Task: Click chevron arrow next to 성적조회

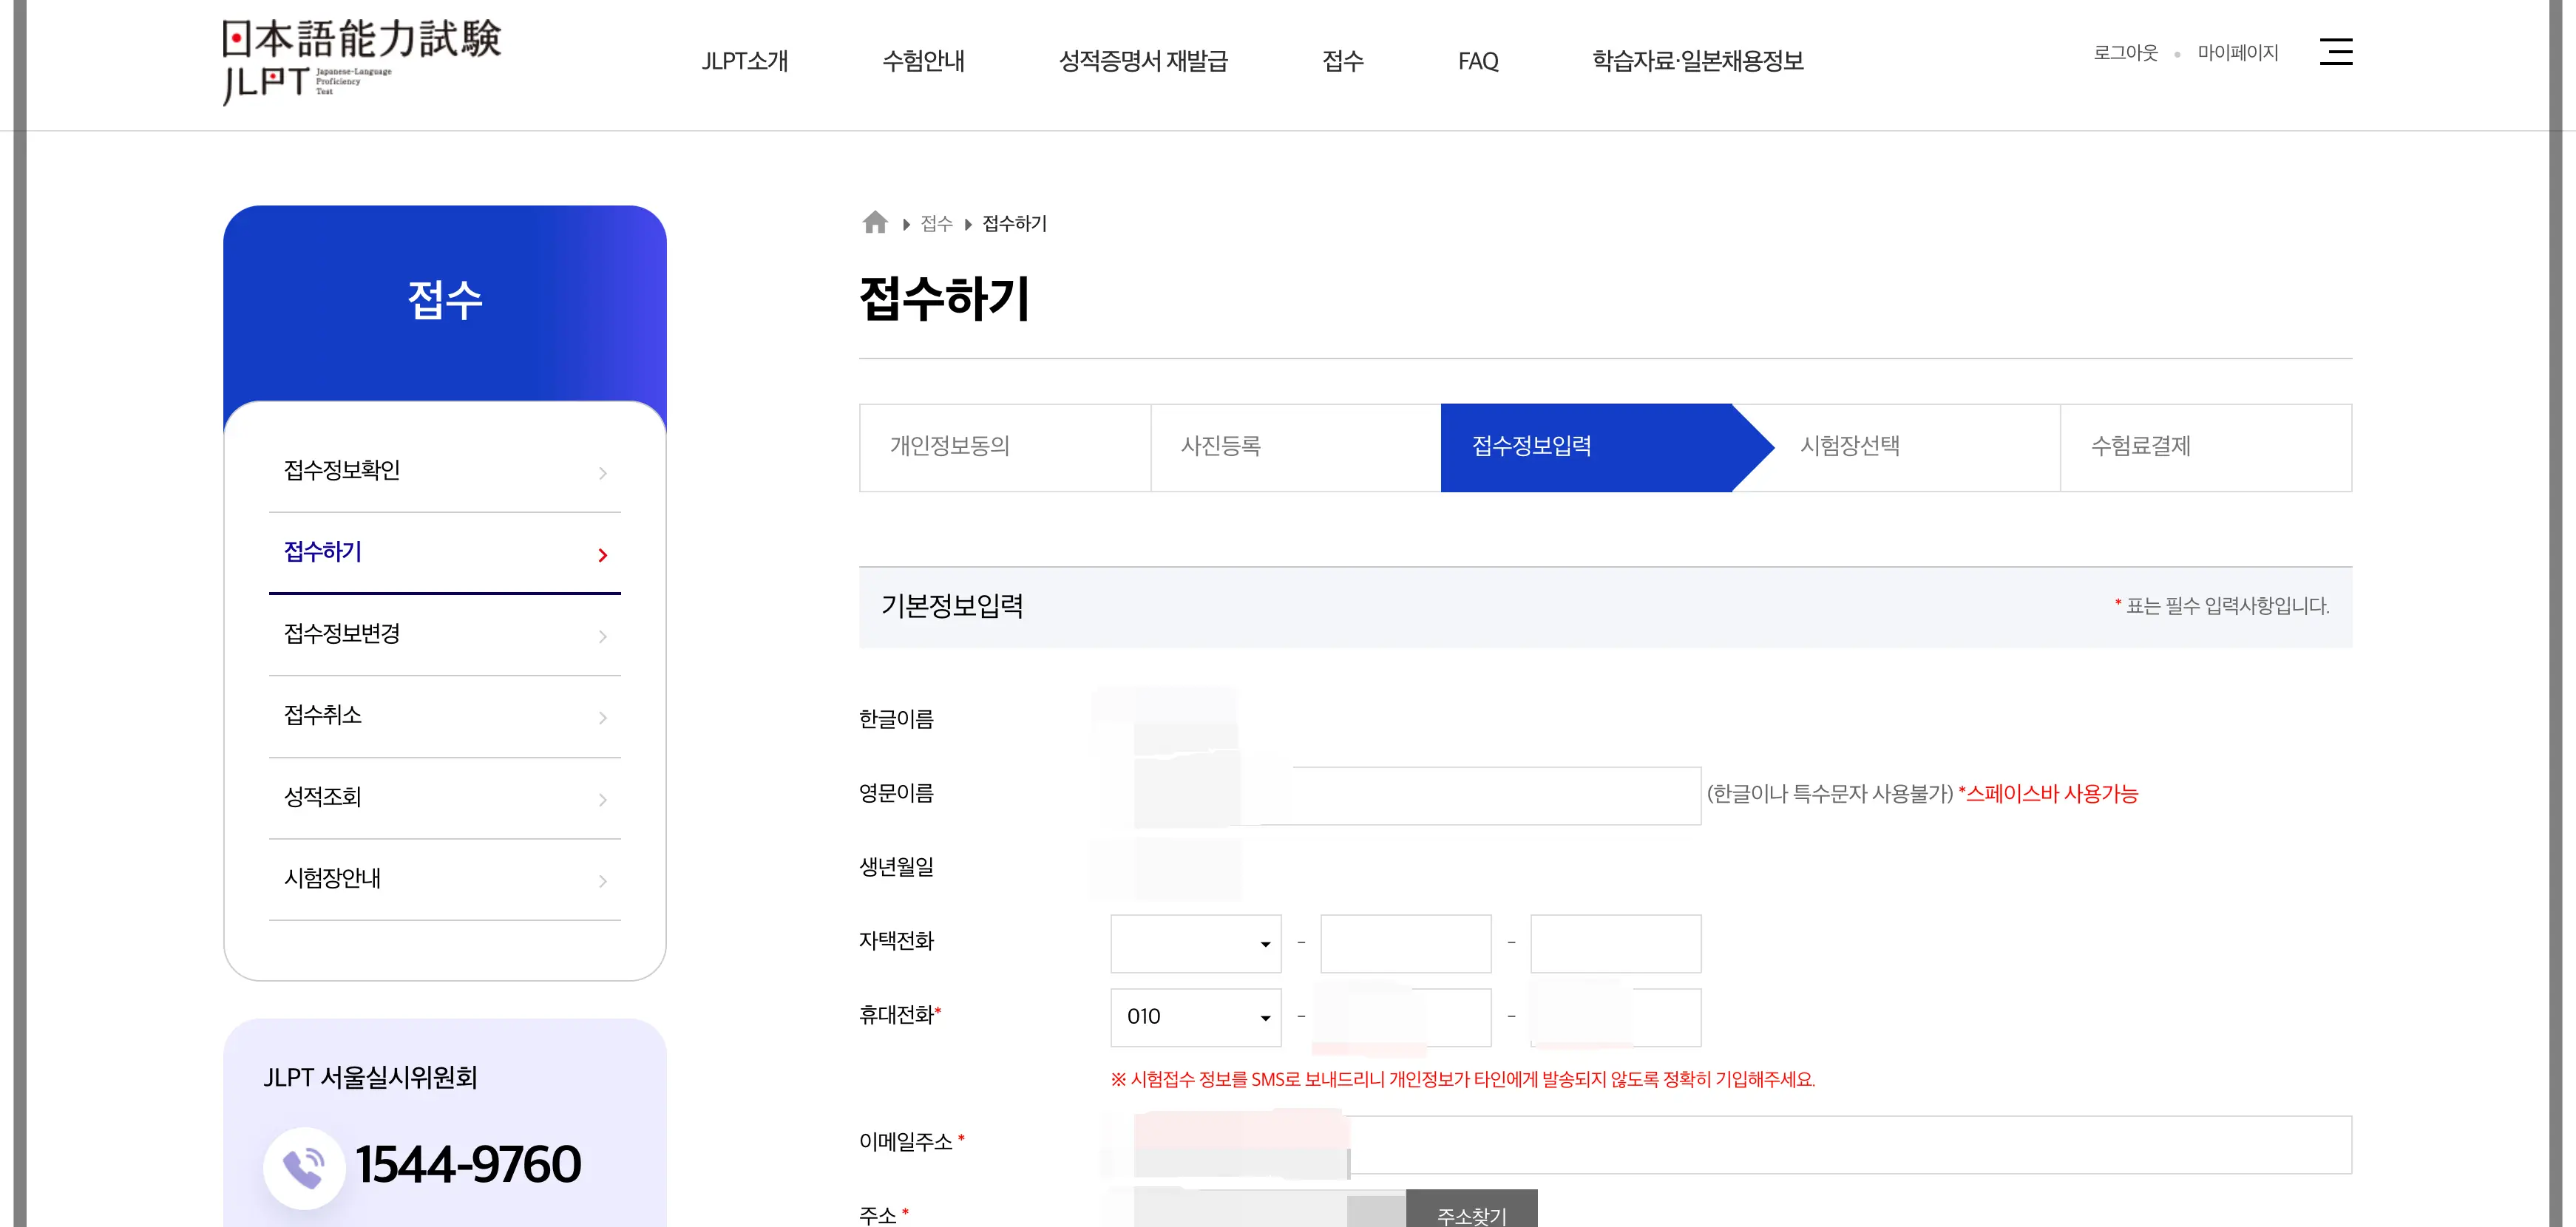Action: pos(602,799)
